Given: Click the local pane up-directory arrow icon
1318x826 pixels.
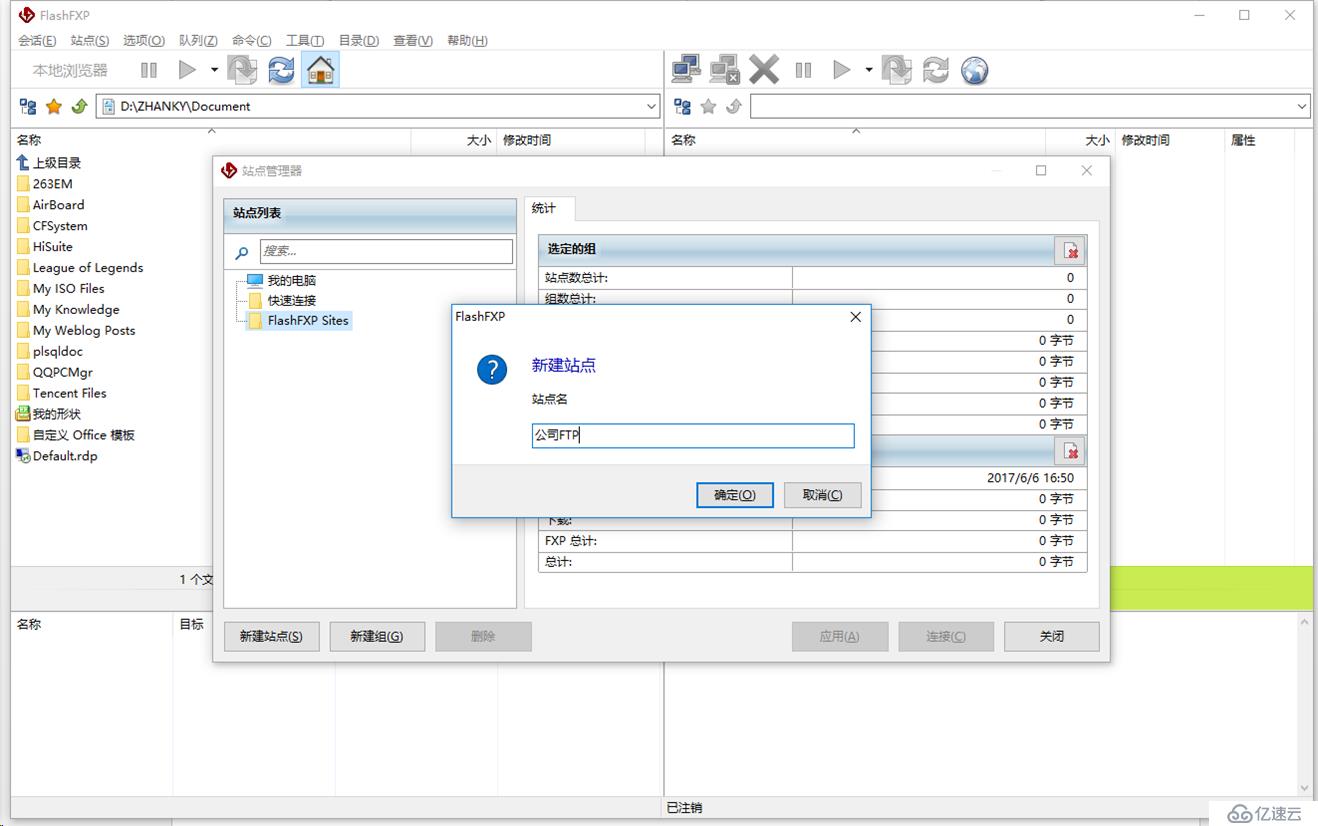Looking at the screenshot, I should click(x=79, y=106).
